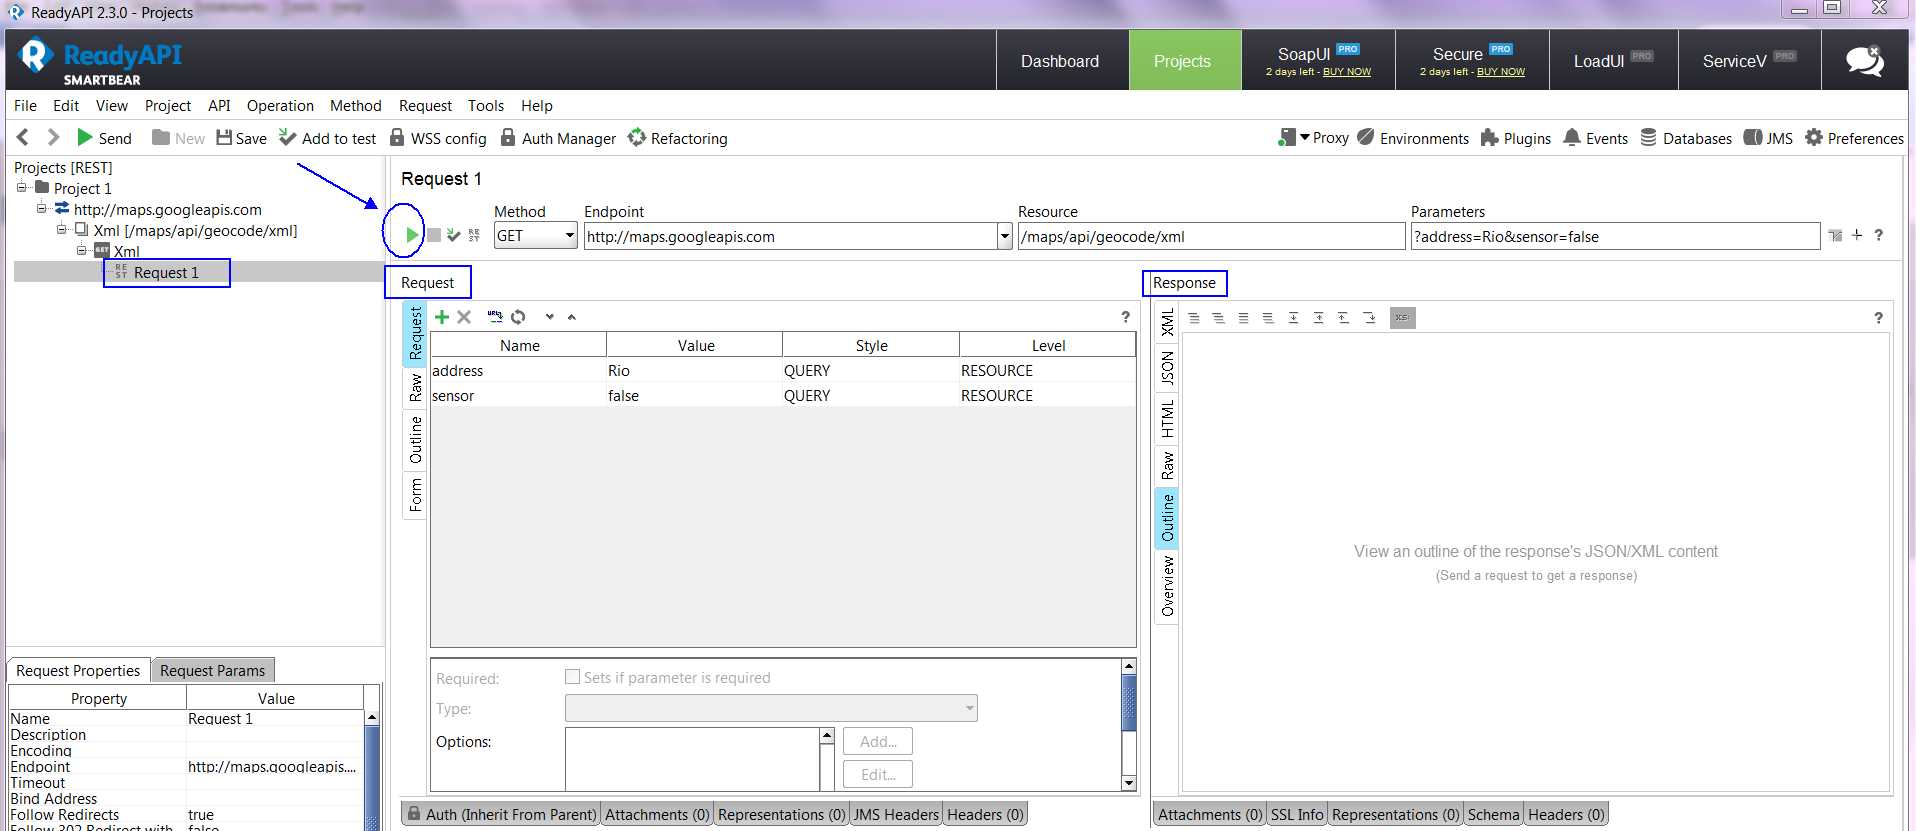Click Send in the main toolbar
The image size is (1916, 831).
click(105, 138)
